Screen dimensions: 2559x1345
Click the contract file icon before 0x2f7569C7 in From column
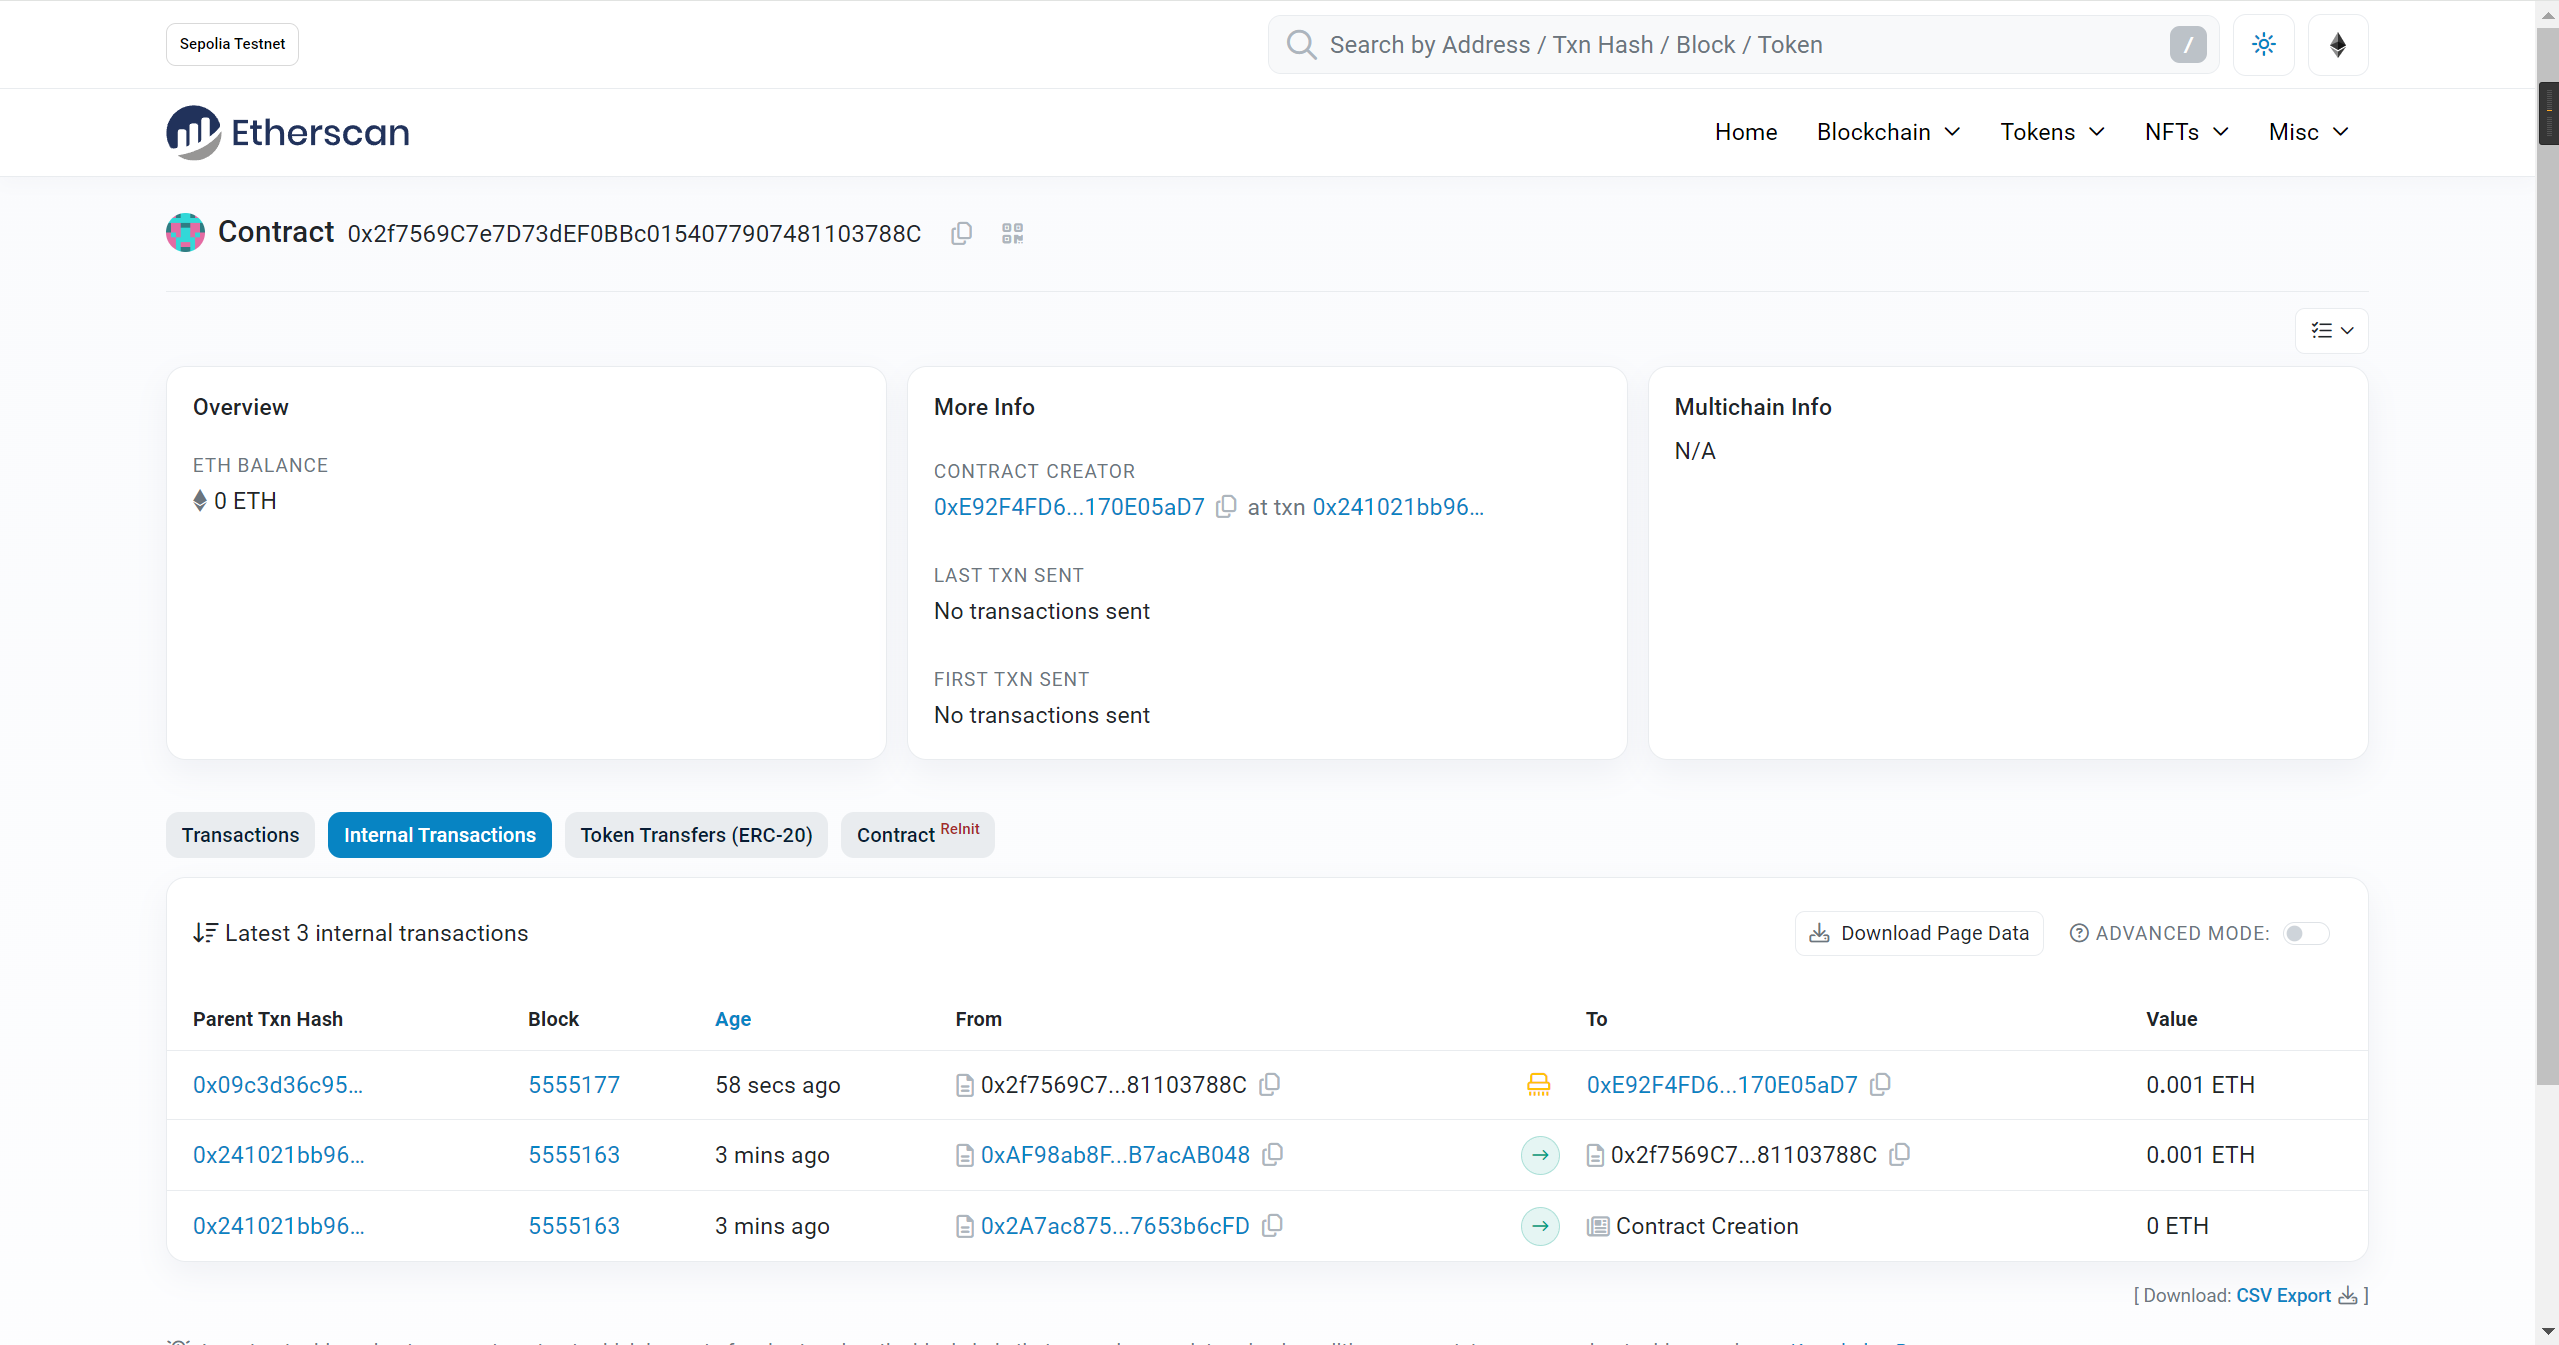(x=965, y=1085)
